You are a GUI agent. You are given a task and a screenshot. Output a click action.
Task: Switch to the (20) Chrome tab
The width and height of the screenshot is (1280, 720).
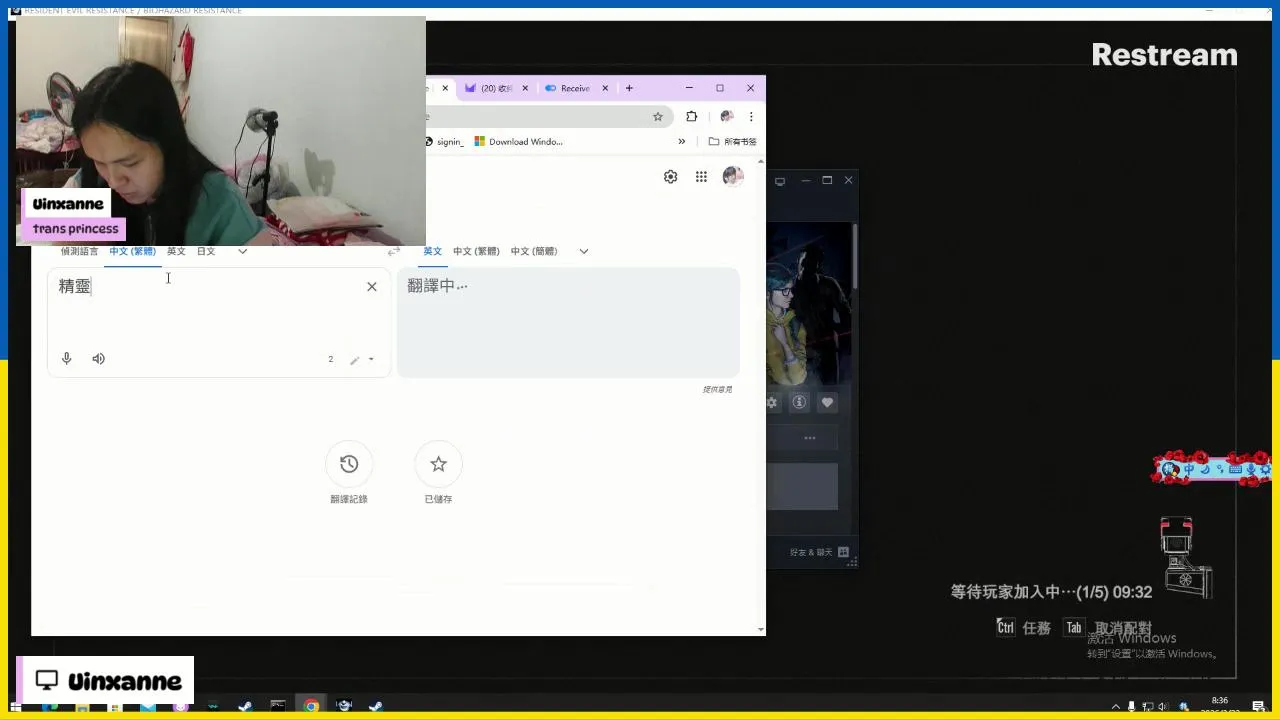click(x=497, y=88)
